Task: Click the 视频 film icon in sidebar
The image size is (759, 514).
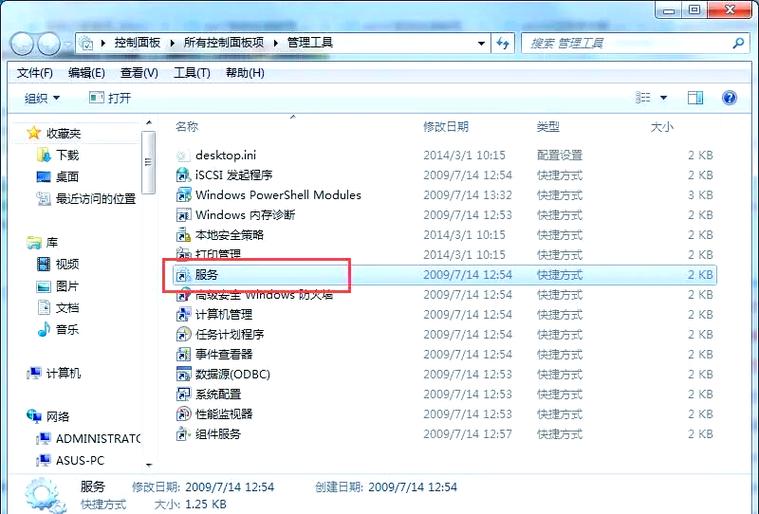Action: coord(43,264)
